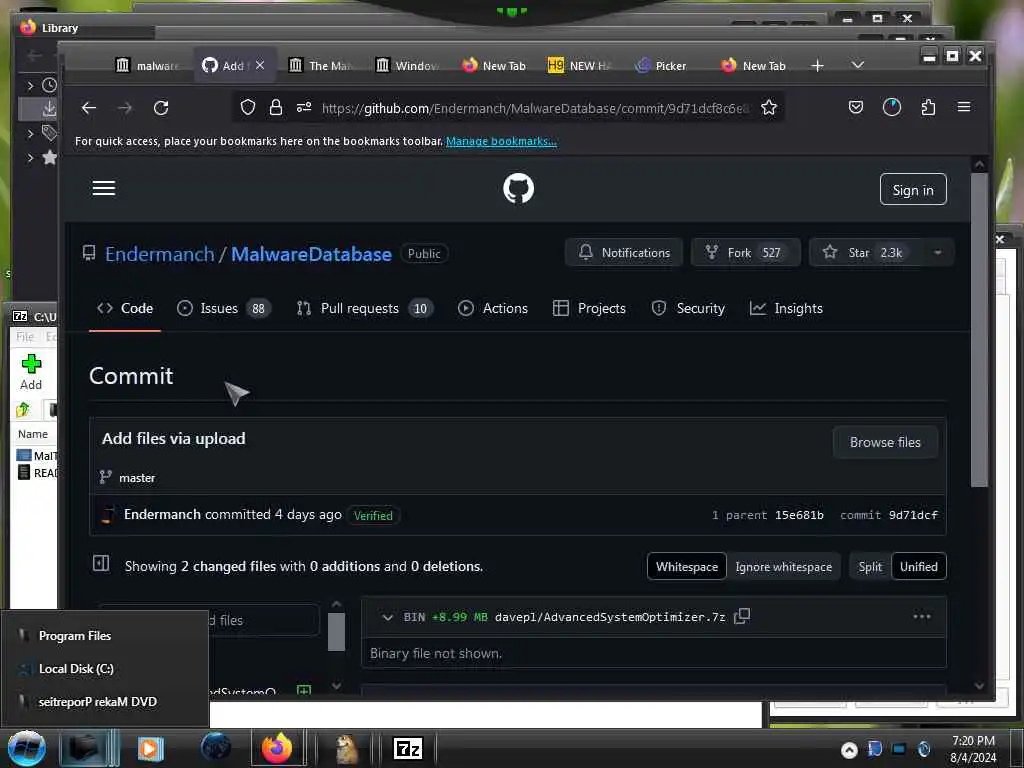Switch diff view to Unified
The height and width of the screenshot is (768, 1024).
918,567
